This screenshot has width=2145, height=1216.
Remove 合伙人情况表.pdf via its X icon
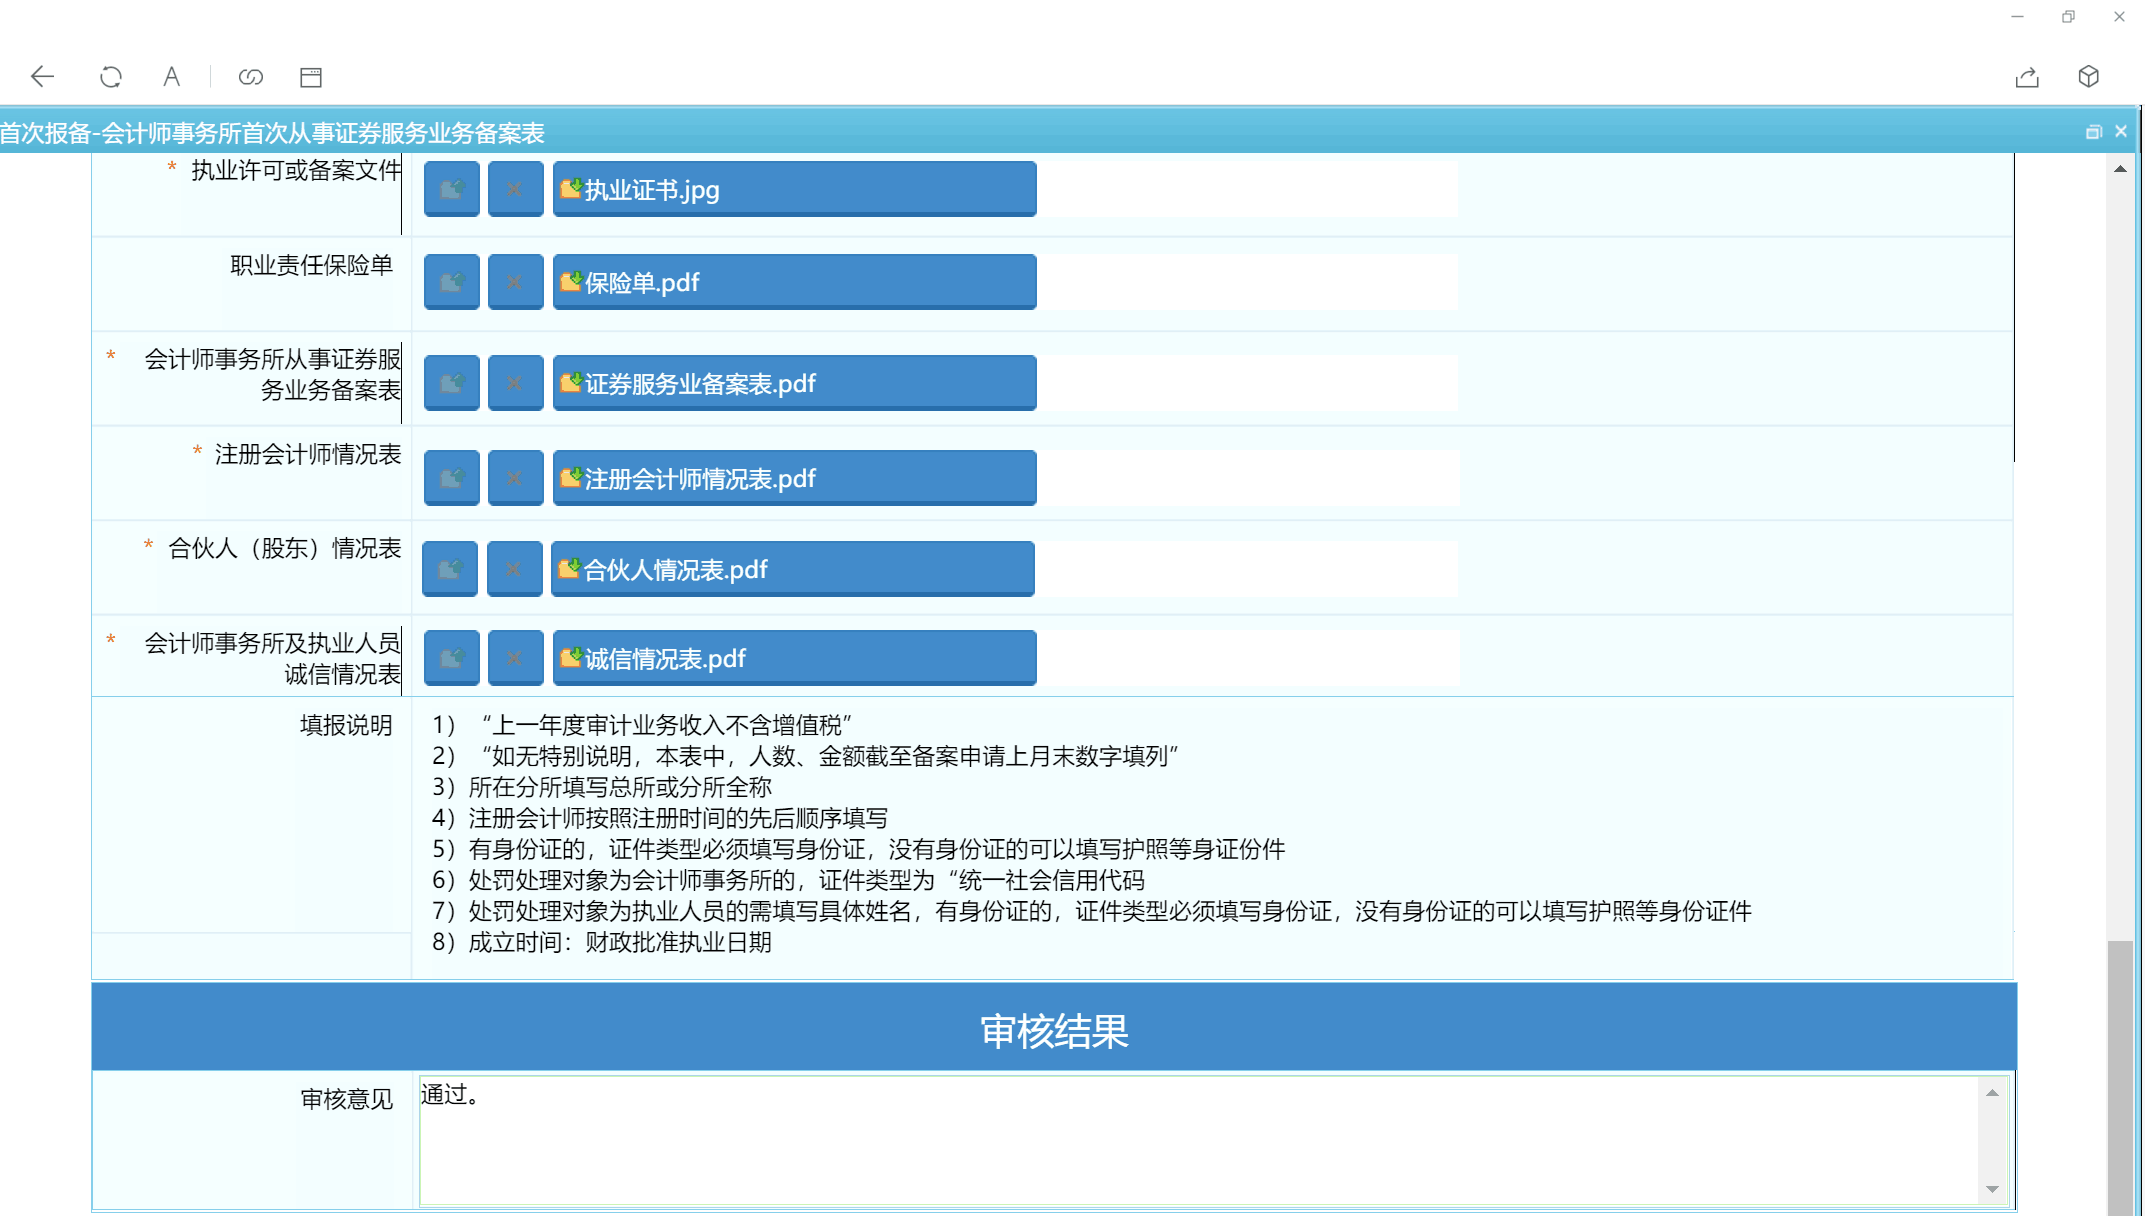pos(514,568)
